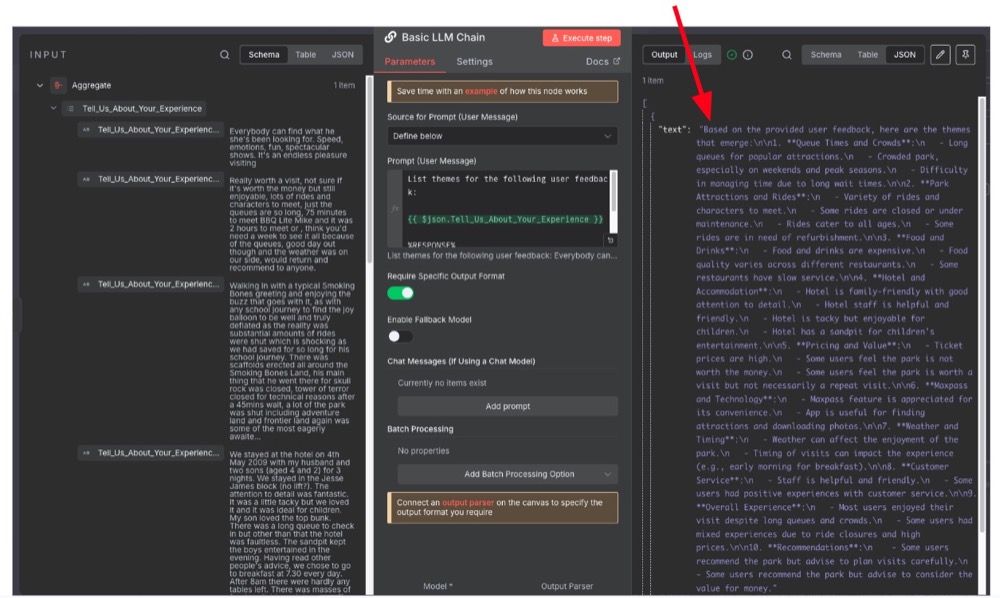Click the Execute step button
1000x598 pixels.
tap(581, 38)
